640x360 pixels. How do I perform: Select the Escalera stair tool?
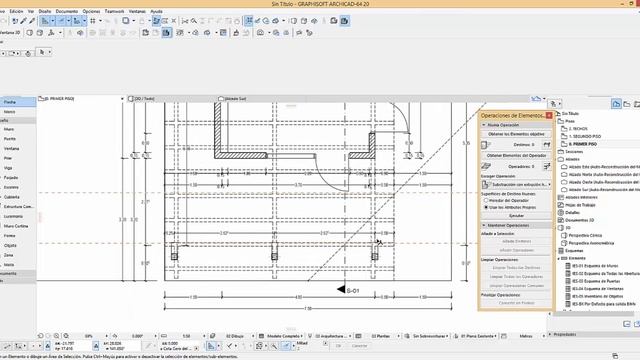(x=18, y=187)
